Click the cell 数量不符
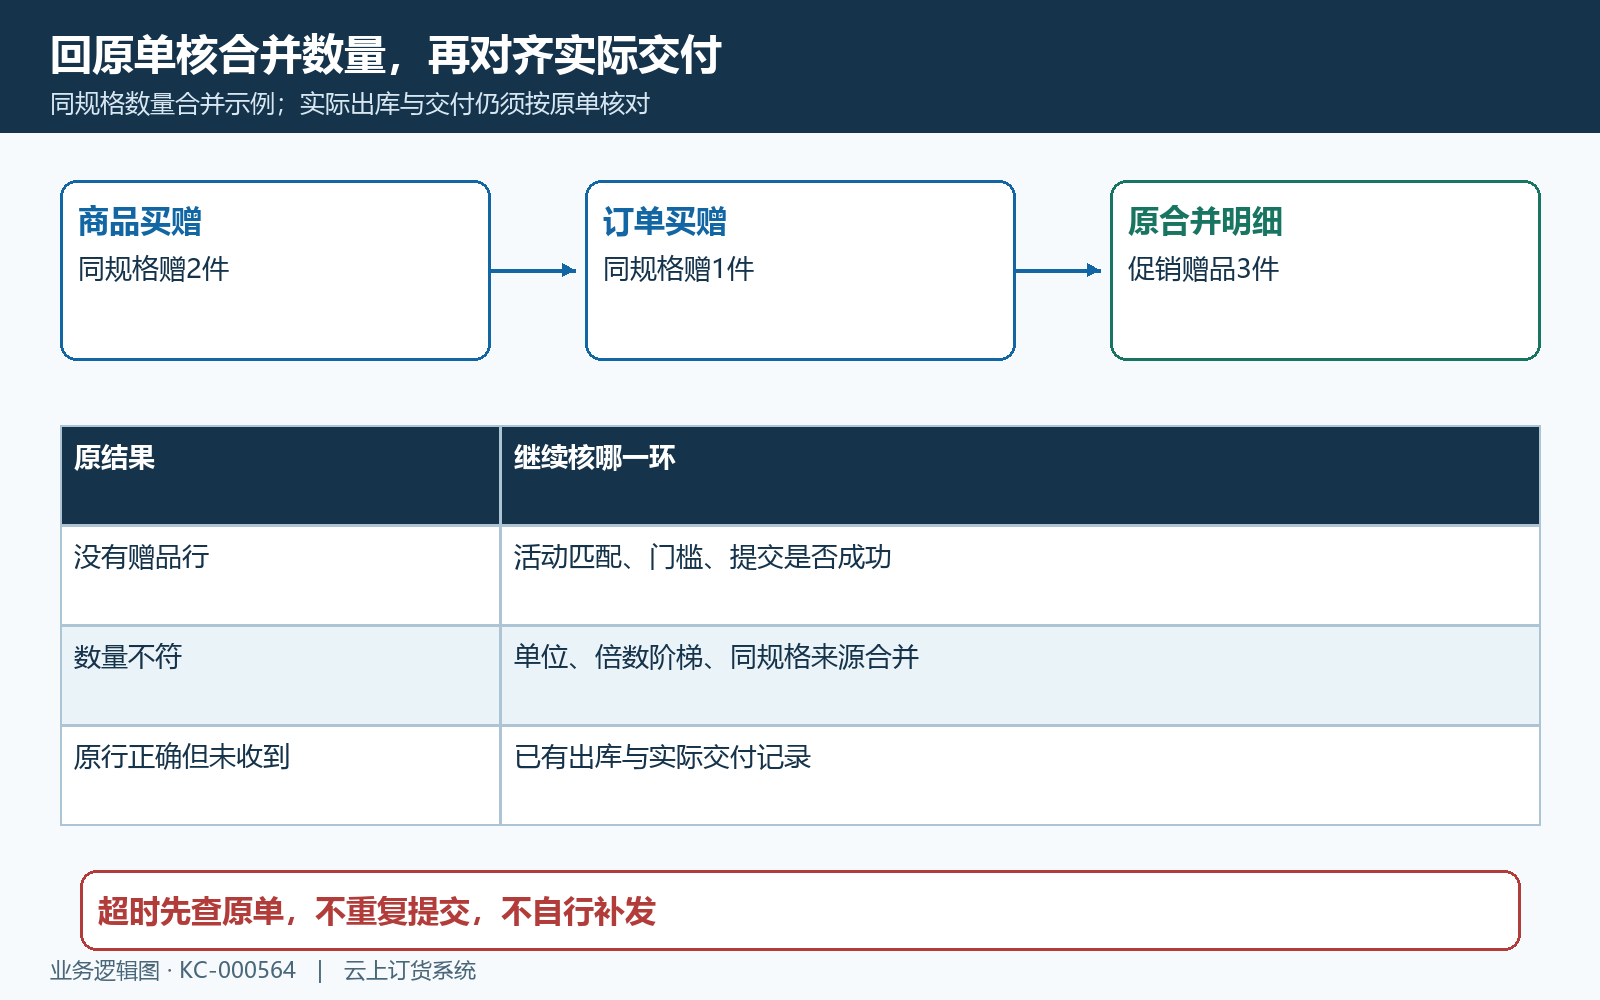The width and height of the screenshot is (1600, 1000). [281, 676]
